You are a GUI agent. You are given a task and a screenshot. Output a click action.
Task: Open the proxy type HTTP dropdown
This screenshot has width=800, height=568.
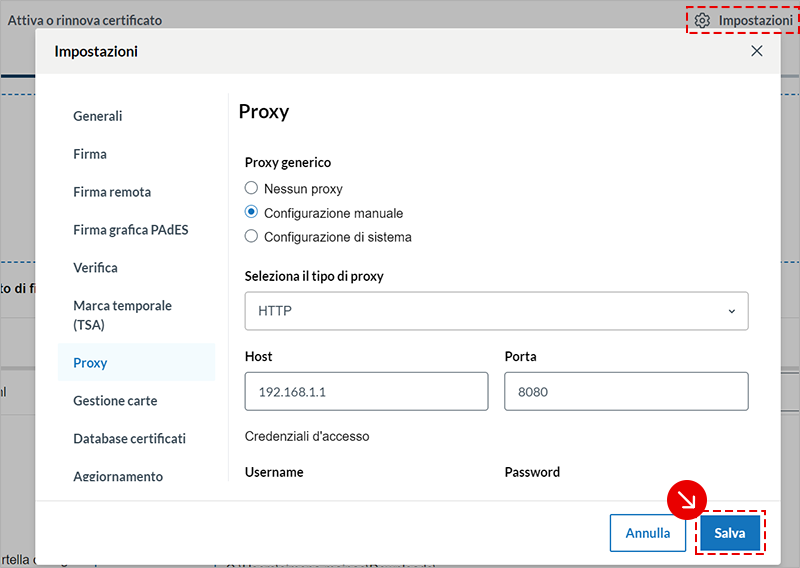tap(496, 311)
